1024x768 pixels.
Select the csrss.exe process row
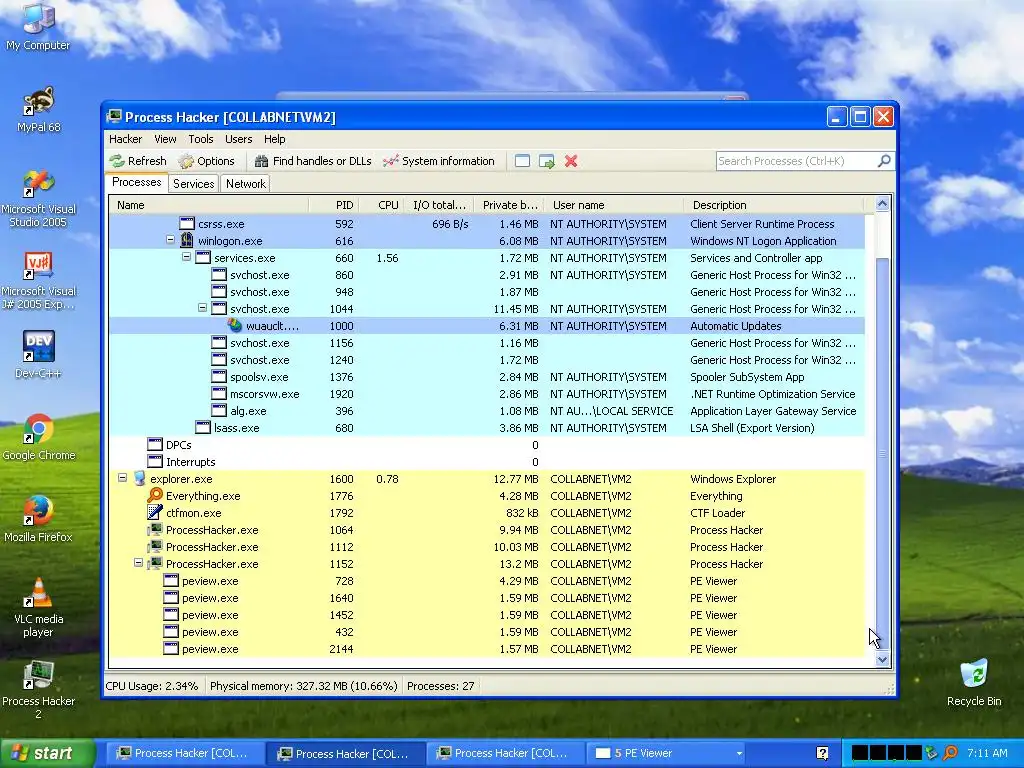487,223
